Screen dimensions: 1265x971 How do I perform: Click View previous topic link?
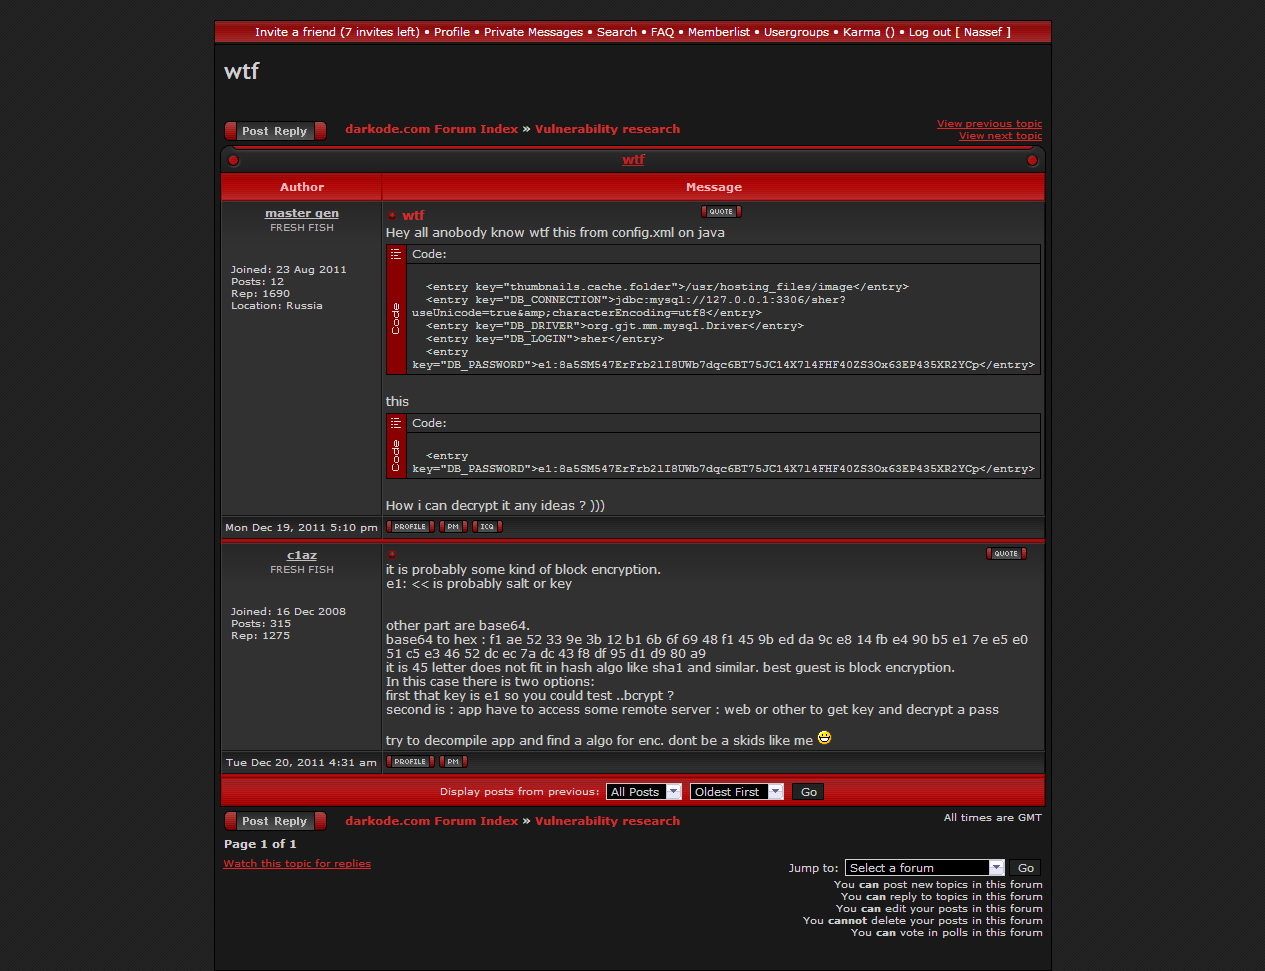coord(988,124)
